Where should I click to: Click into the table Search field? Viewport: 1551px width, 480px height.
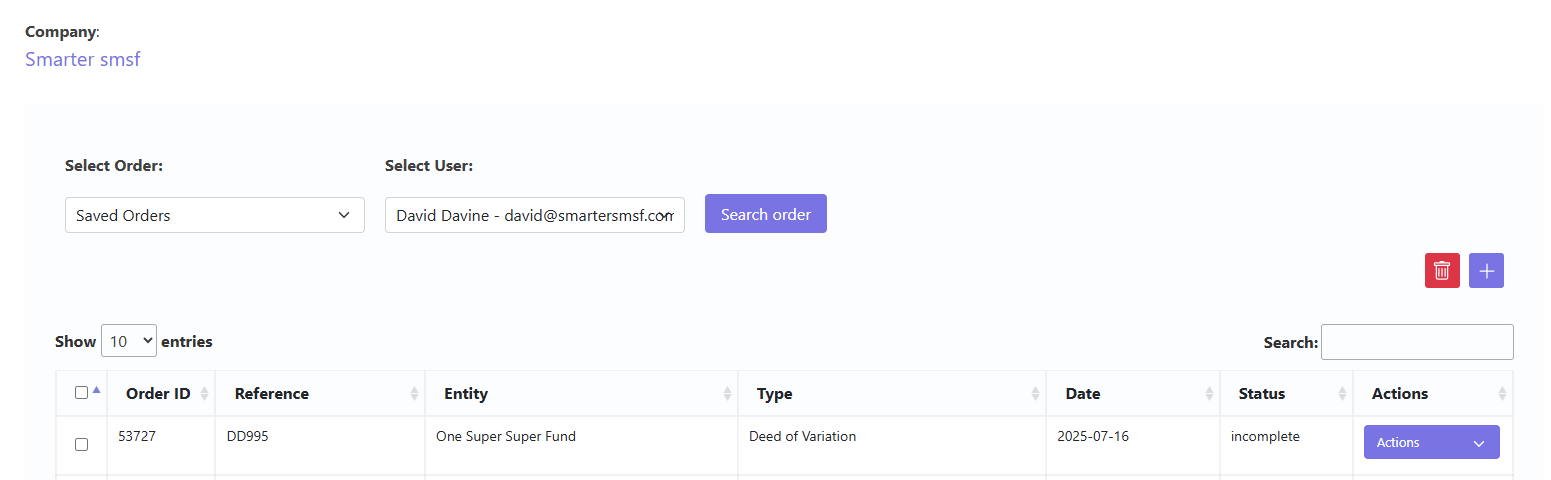(1417, 342)
